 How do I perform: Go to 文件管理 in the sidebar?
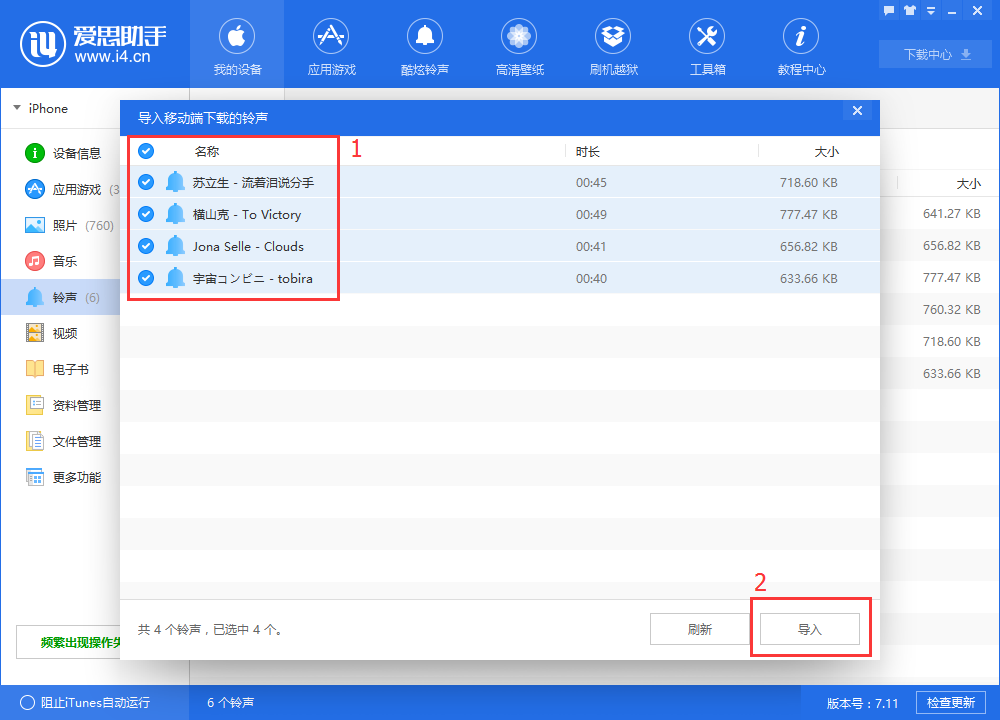coord(76,441)
